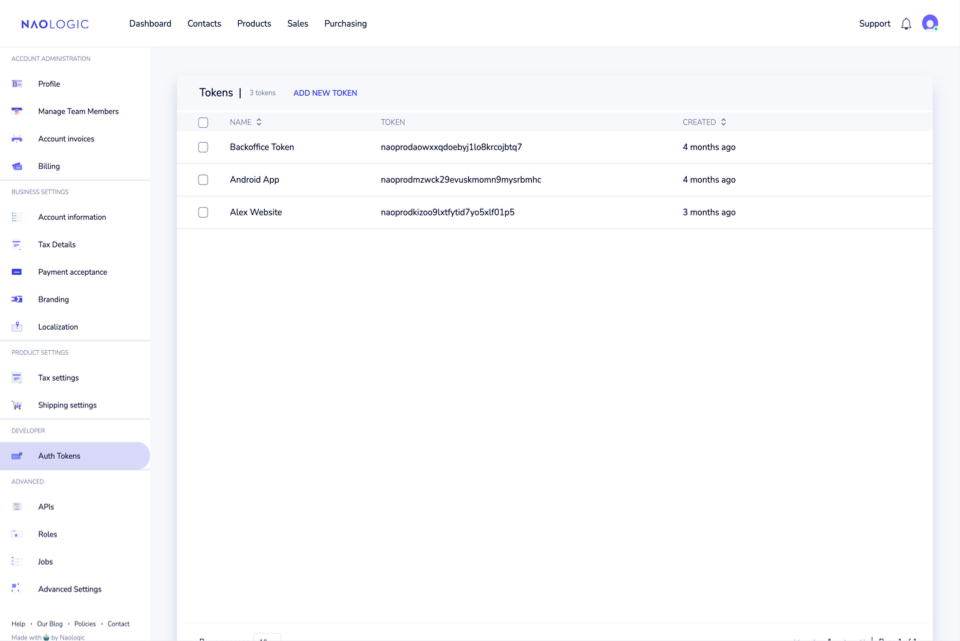Viewport: 960px width, 641px height.
Task: Open the Help footer link
Action: (18, 624)
